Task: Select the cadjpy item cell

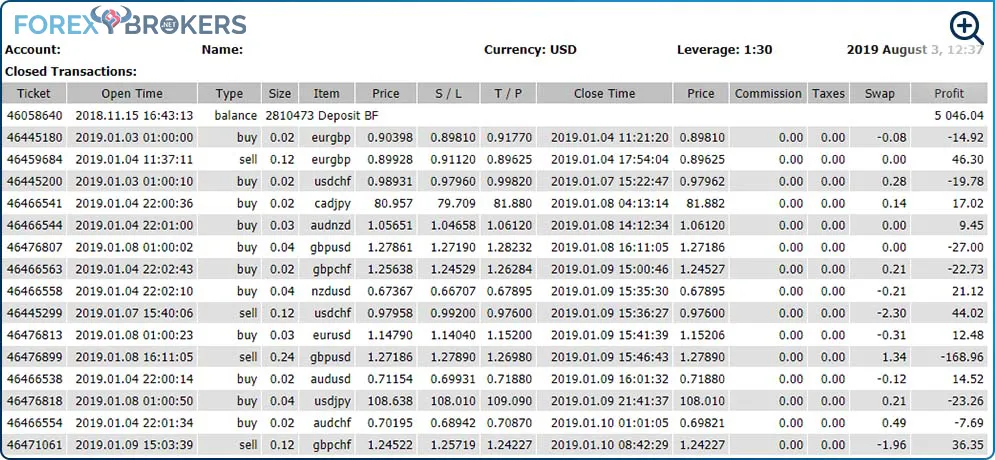Action: pos(330,204)
